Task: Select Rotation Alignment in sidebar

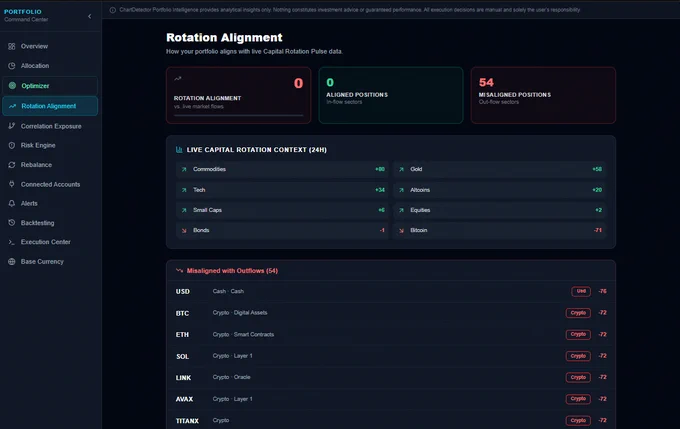Action: (50, 106)
